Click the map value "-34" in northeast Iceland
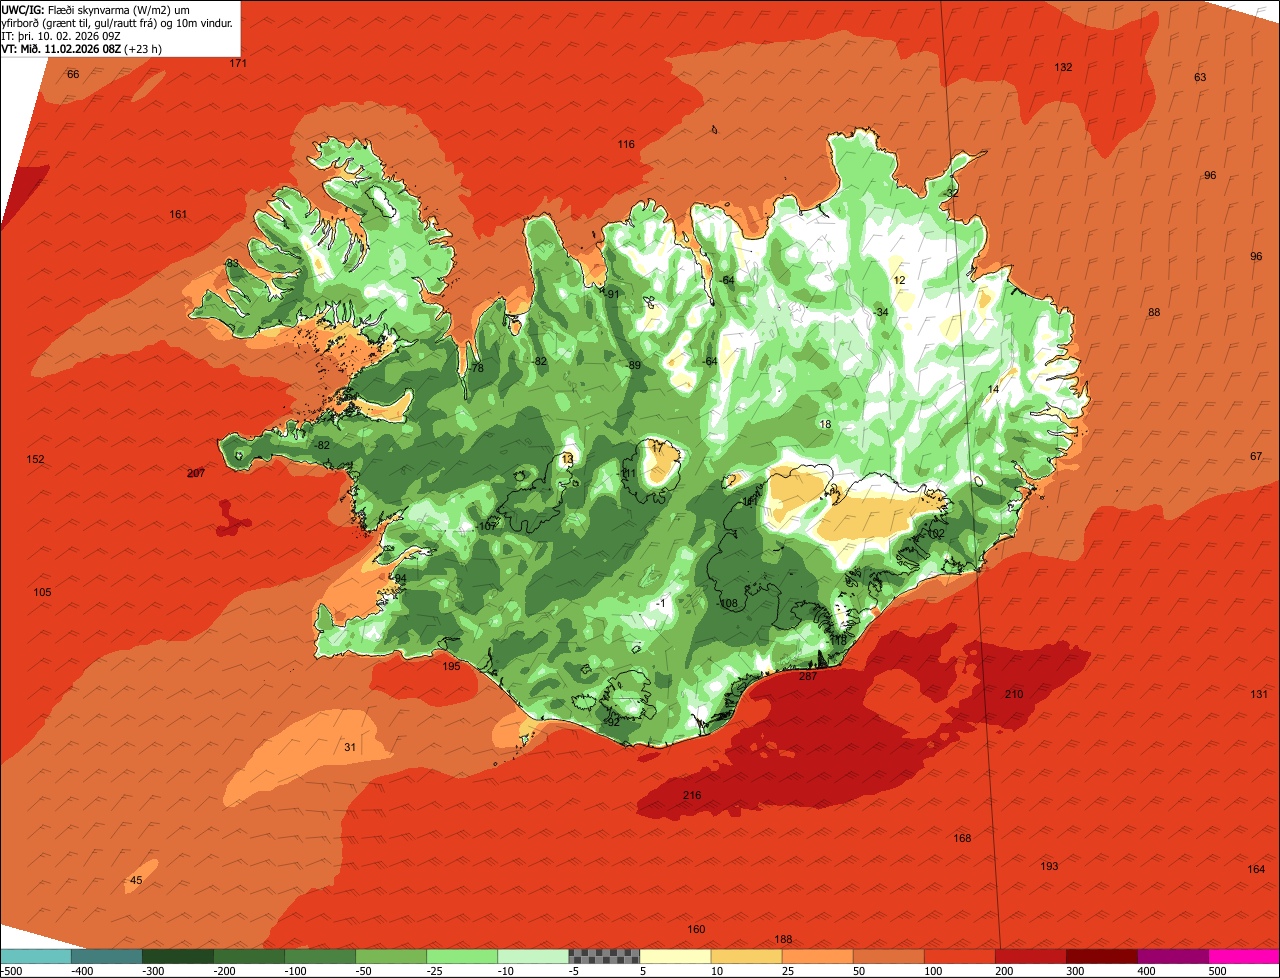 tap(880, 312)
